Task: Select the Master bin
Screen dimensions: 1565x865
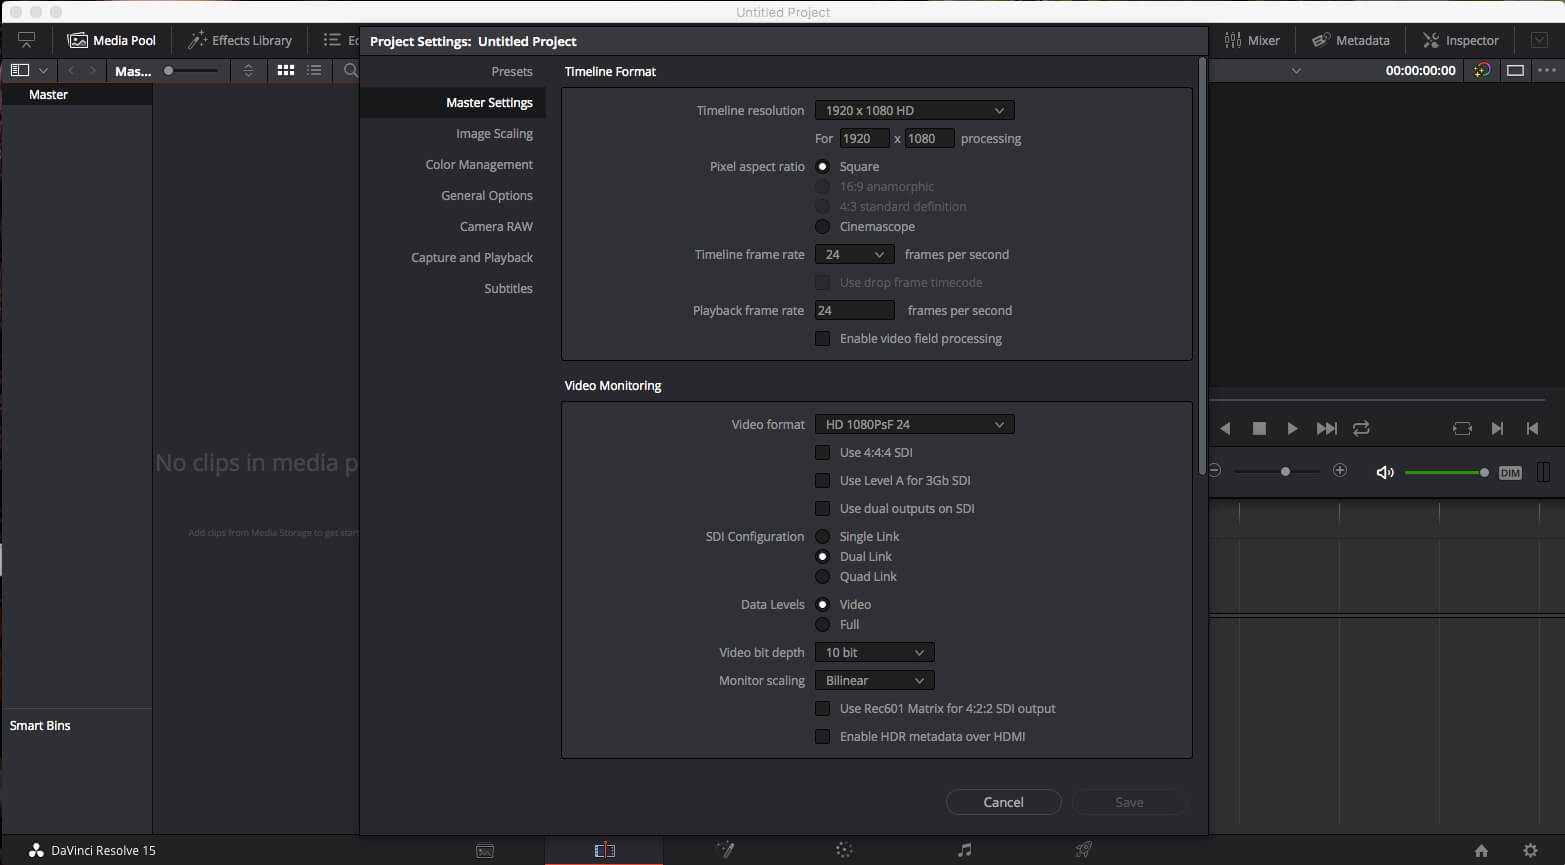Action: [x=77, y=94]
